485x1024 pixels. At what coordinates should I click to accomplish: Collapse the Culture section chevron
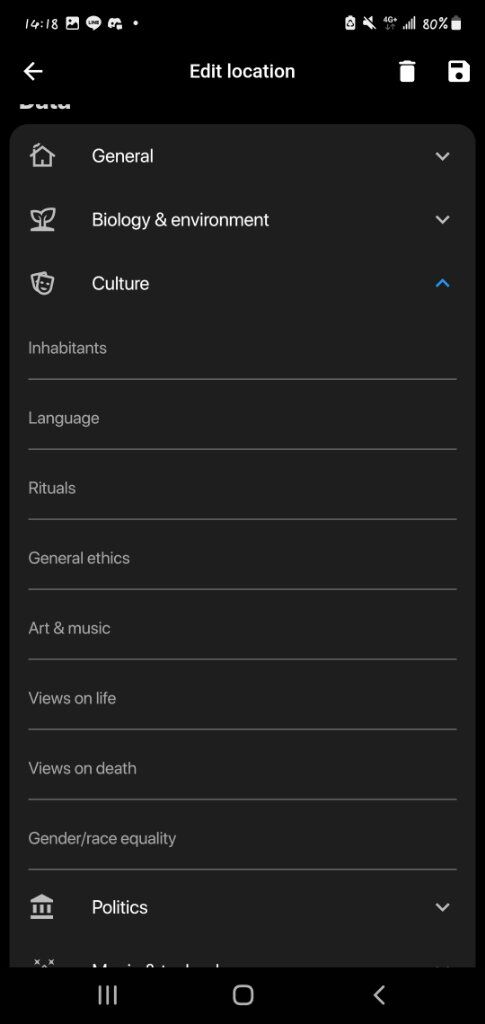[443, 283]
